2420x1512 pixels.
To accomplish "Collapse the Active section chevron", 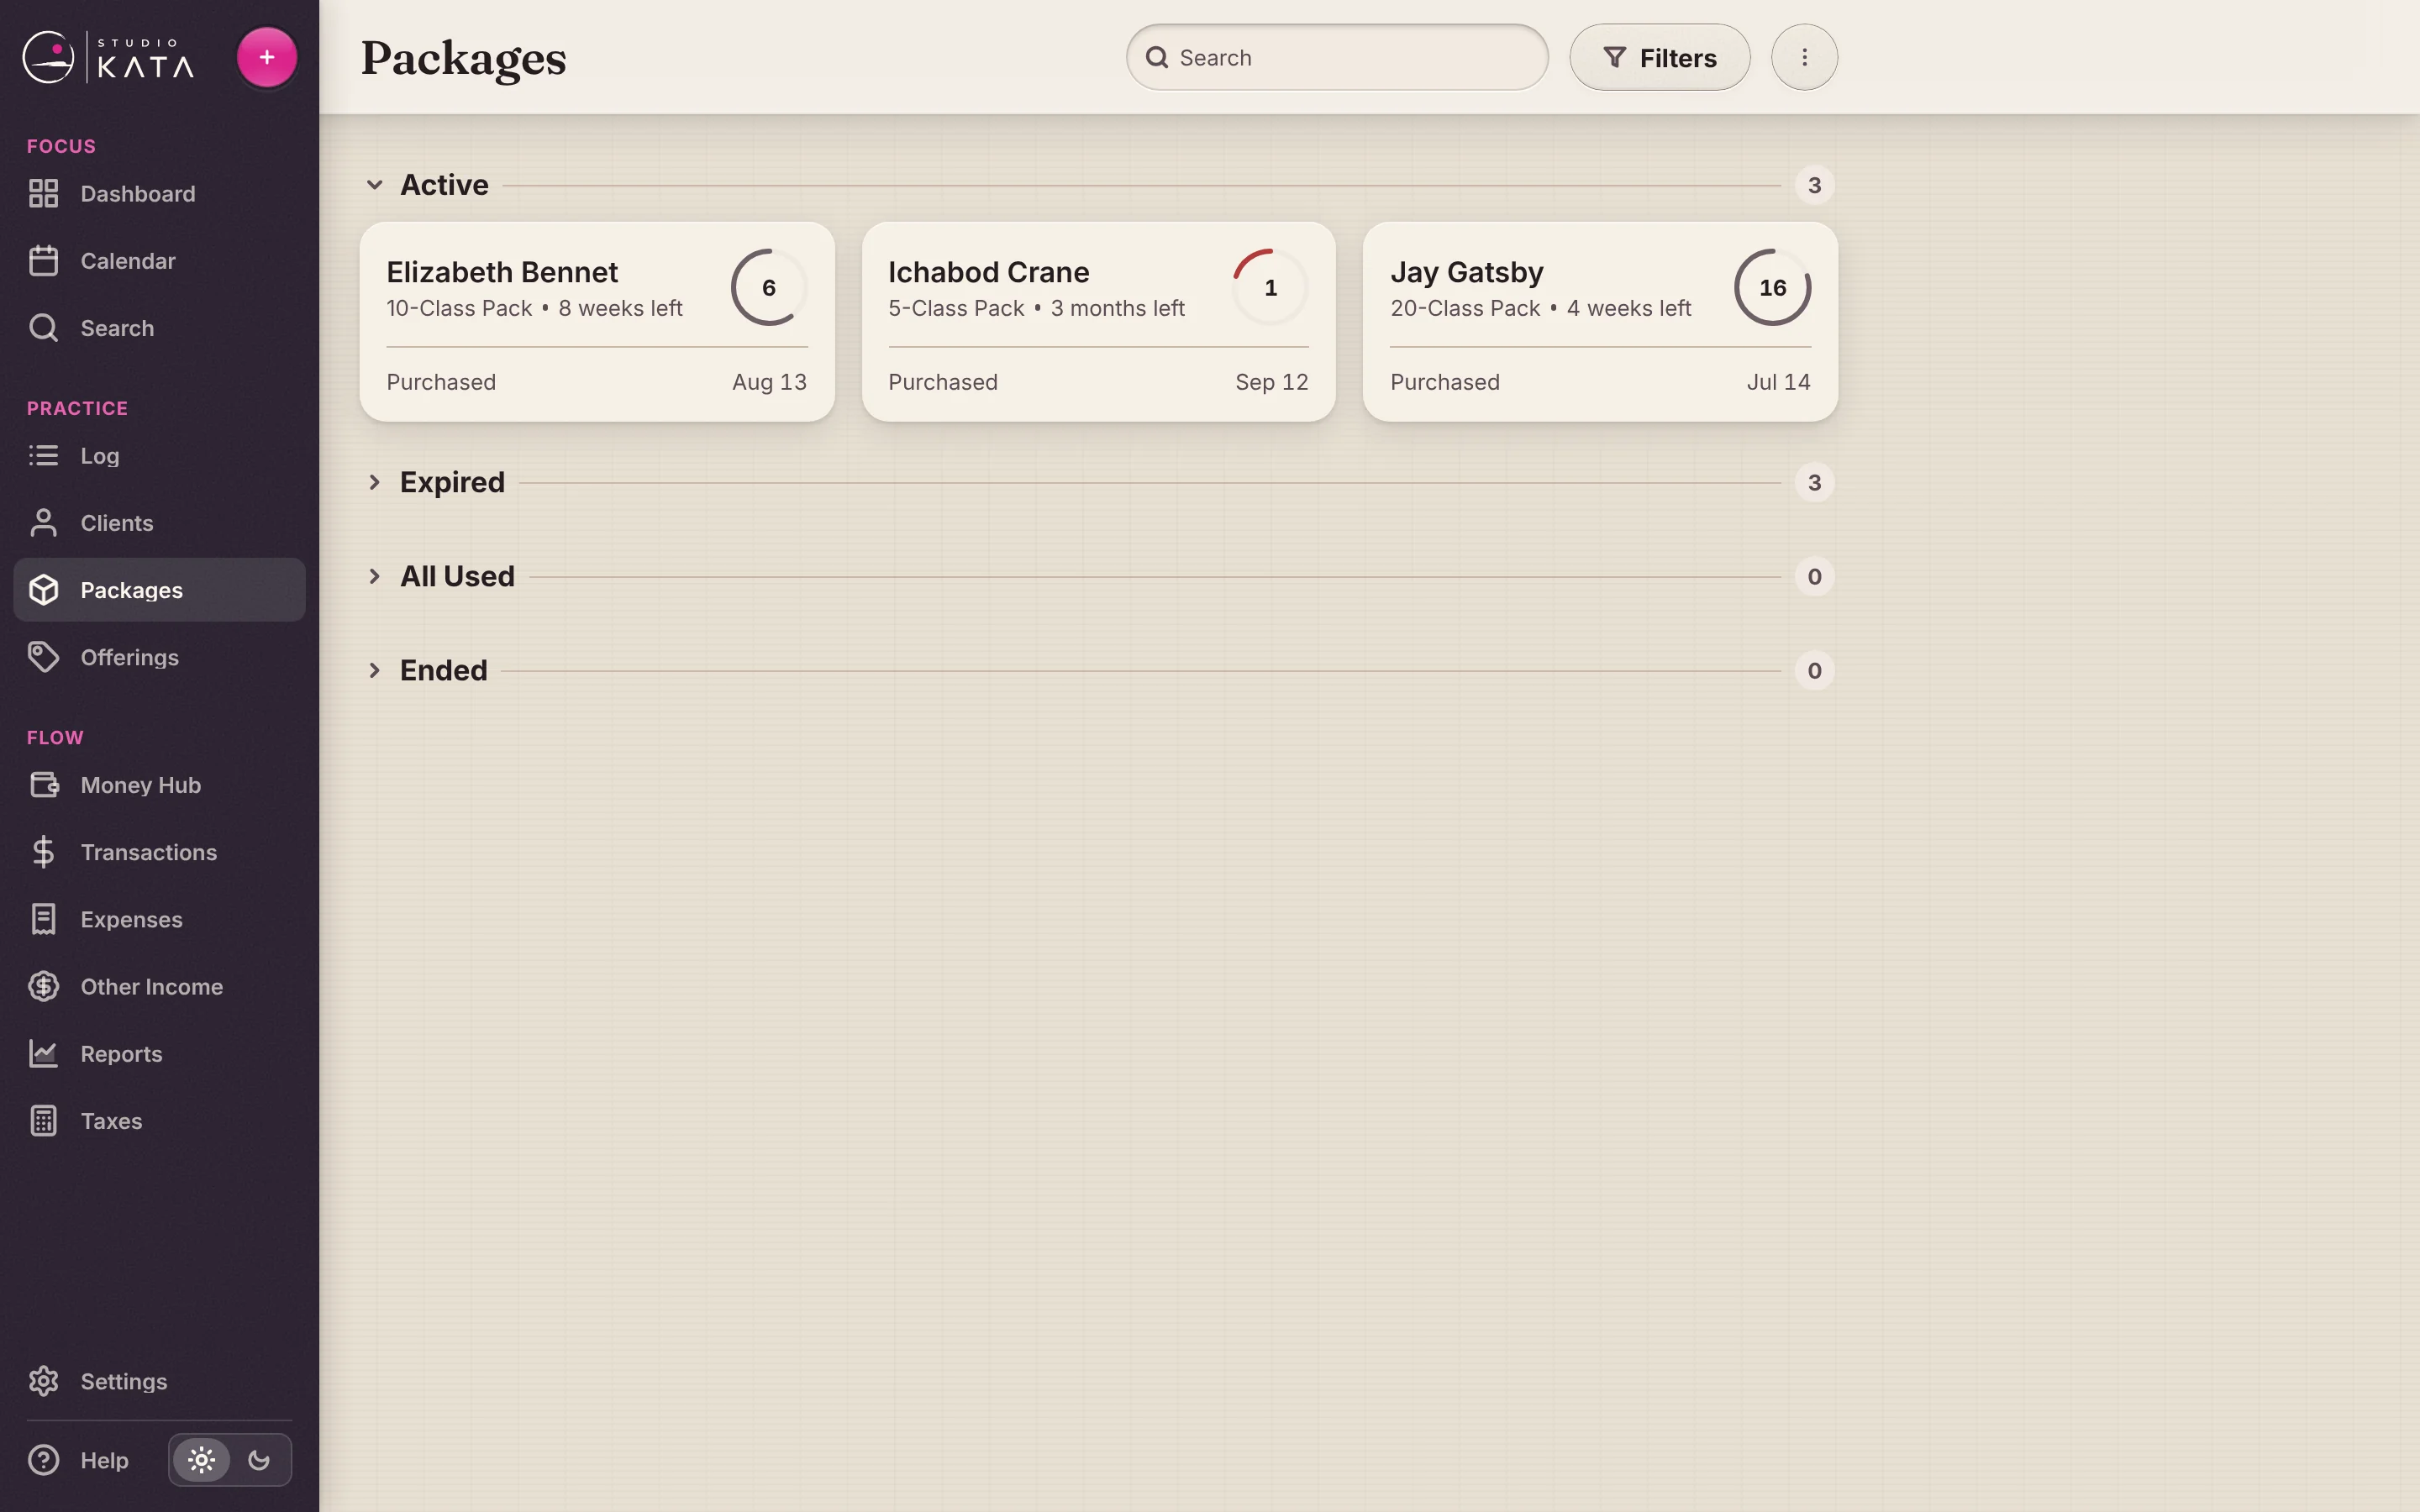I will point(374,184).
